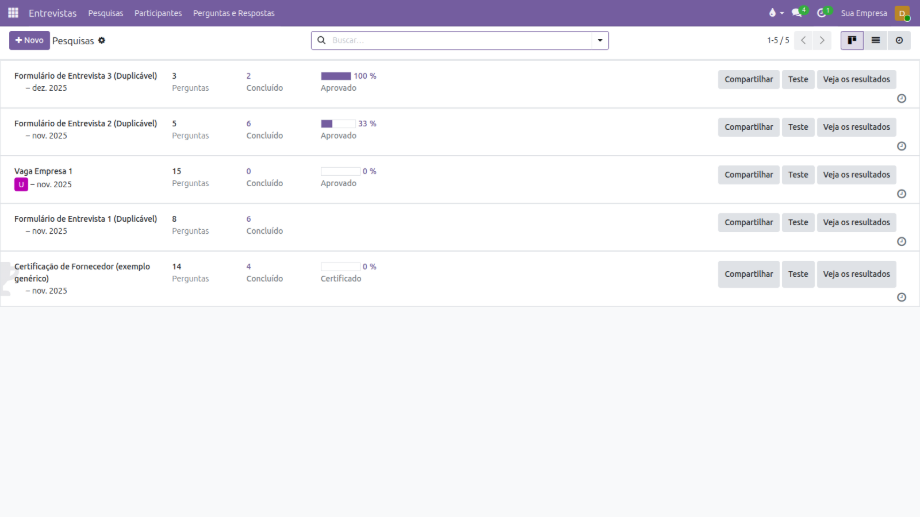Switch to Kanban view
Screen dimensions: 920x517
[x=852, y=41]
